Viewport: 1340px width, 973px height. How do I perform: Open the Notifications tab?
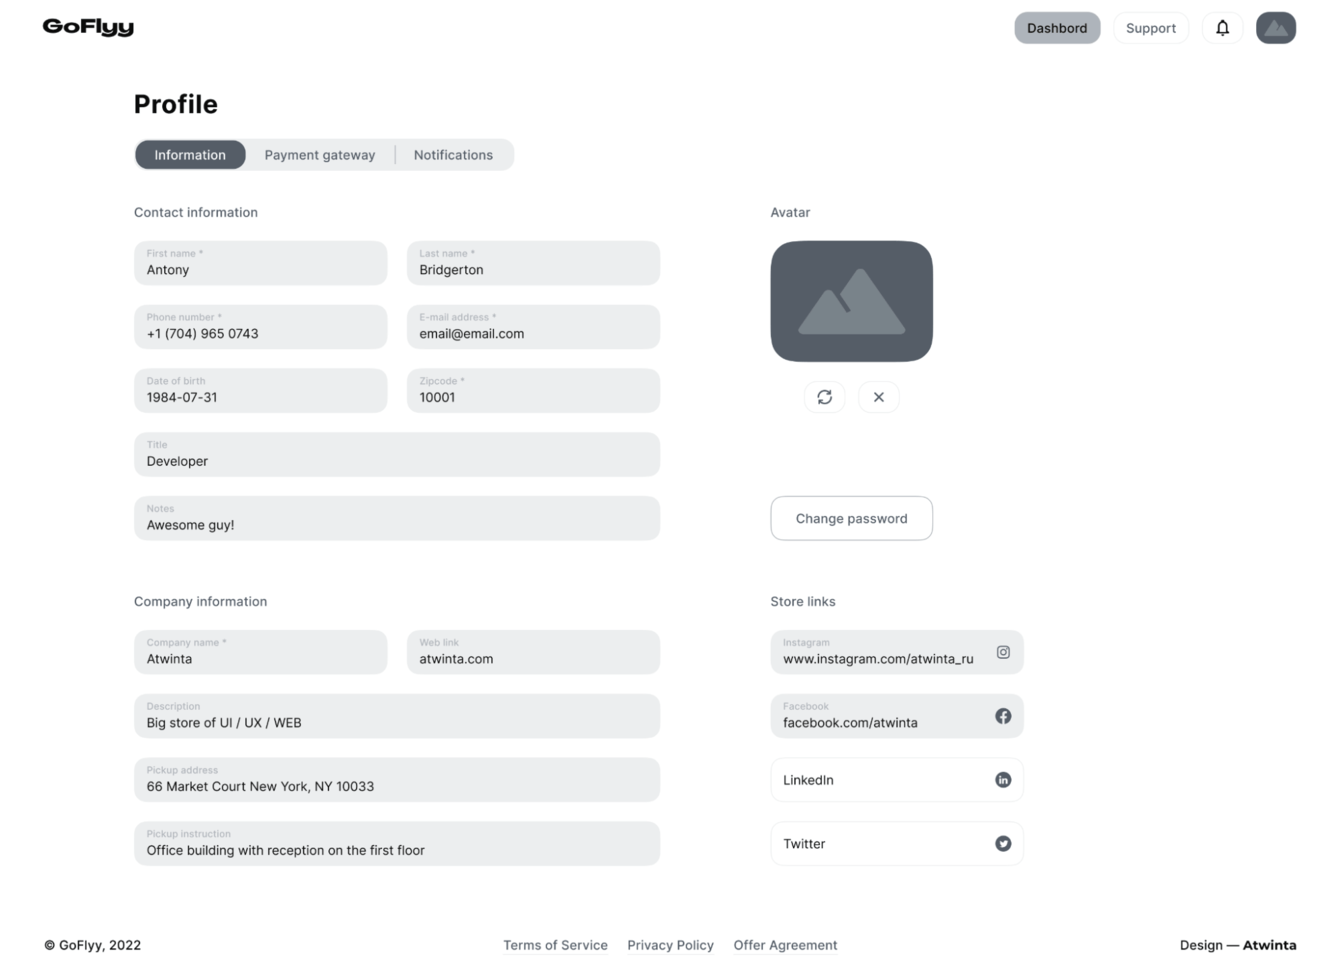(453, 155)
